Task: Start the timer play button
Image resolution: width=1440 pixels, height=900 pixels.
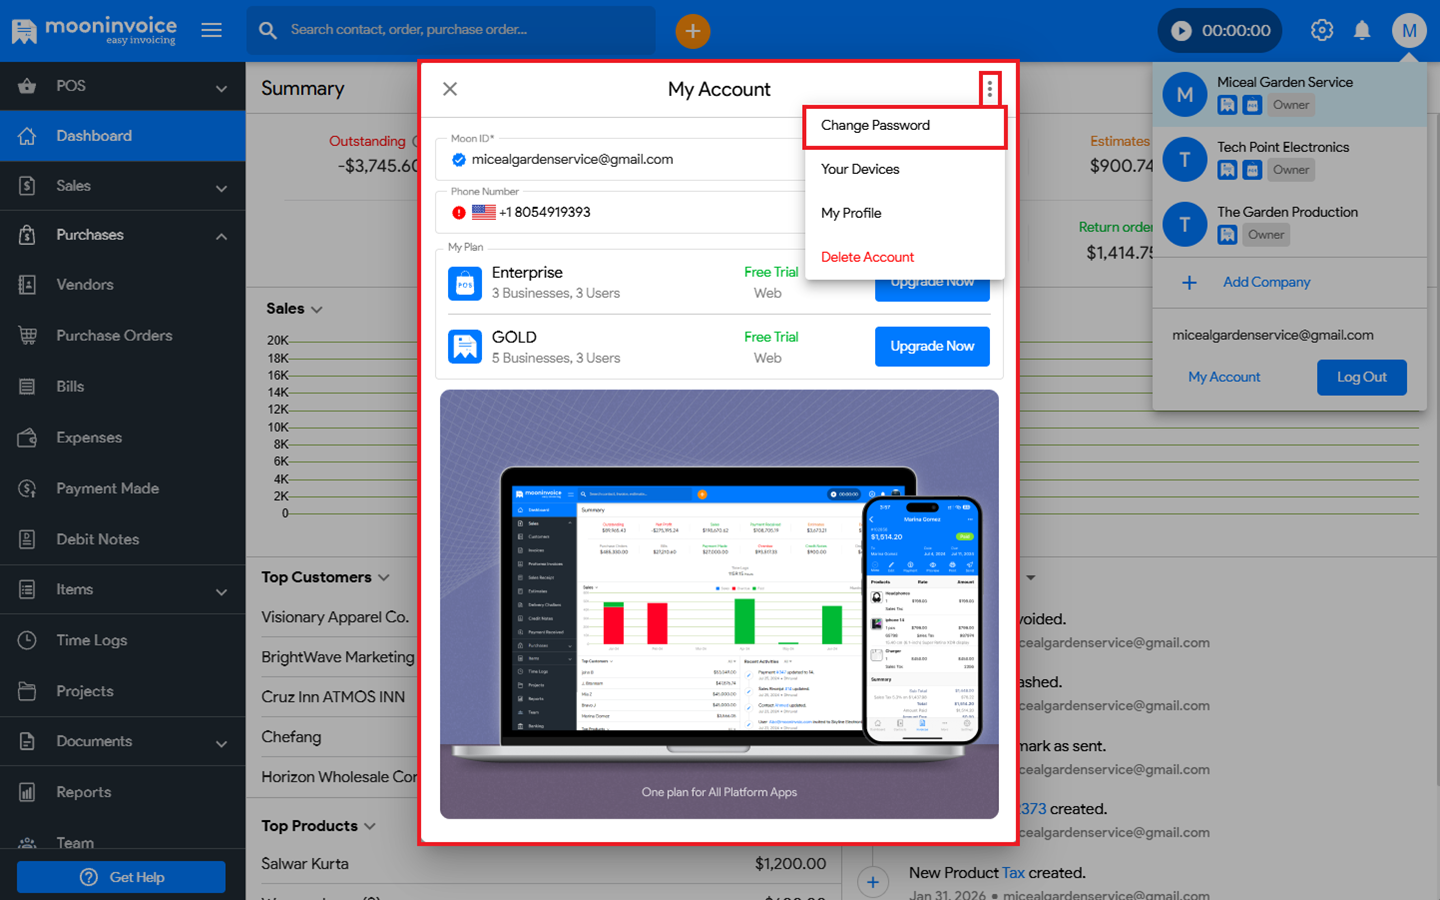Action: [x=1181, y=31]
